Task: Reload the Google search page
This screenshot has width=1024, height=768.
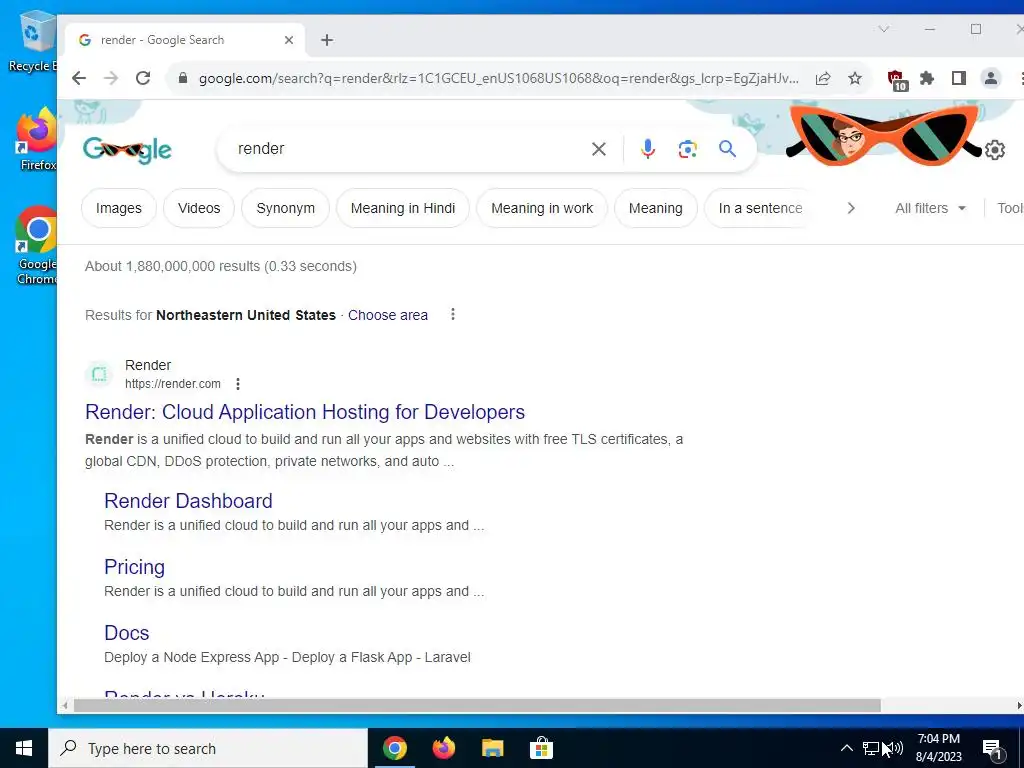Action: click(143, 78)
